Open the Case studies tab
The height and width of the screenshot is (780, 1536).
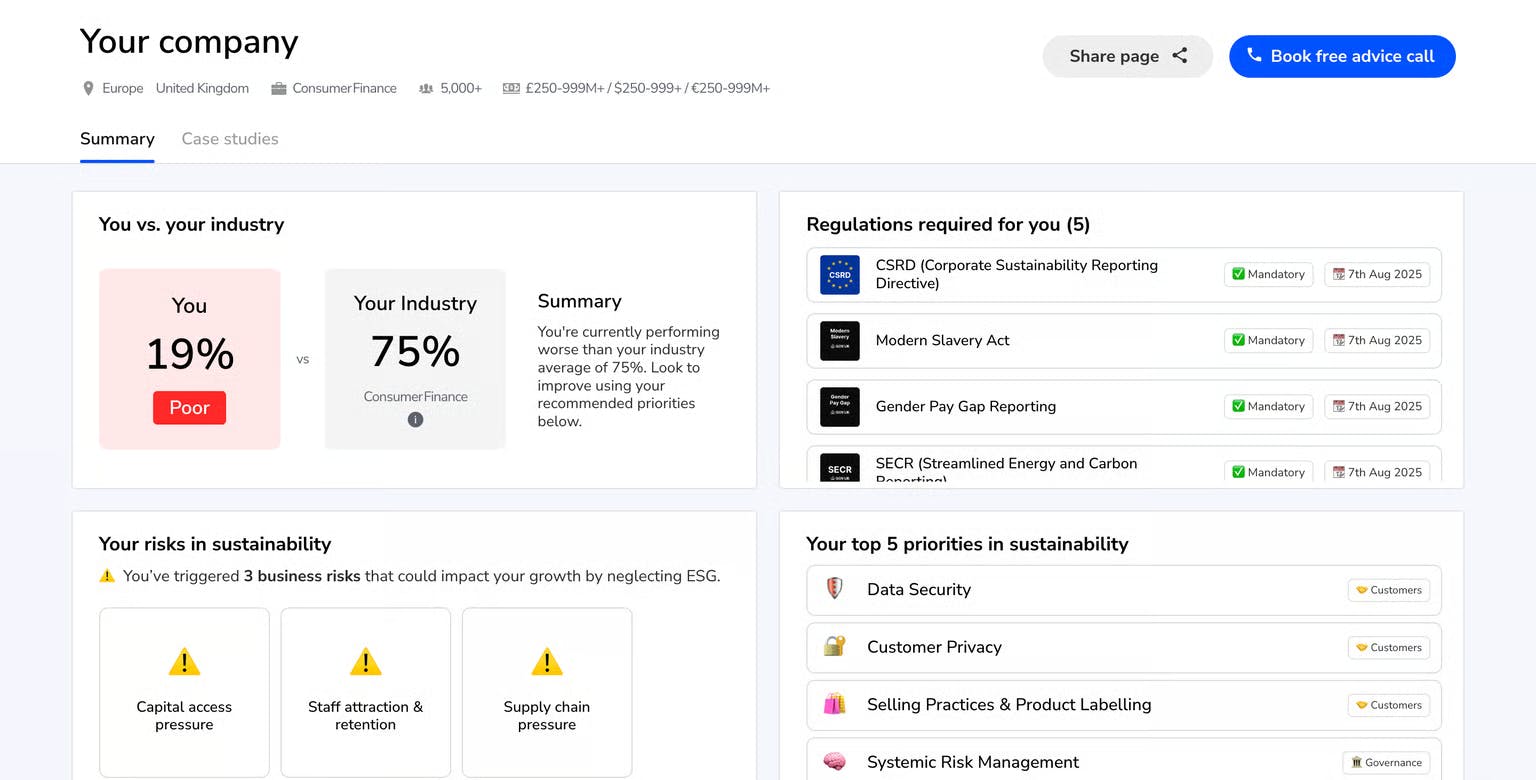(x=230, y=139)
